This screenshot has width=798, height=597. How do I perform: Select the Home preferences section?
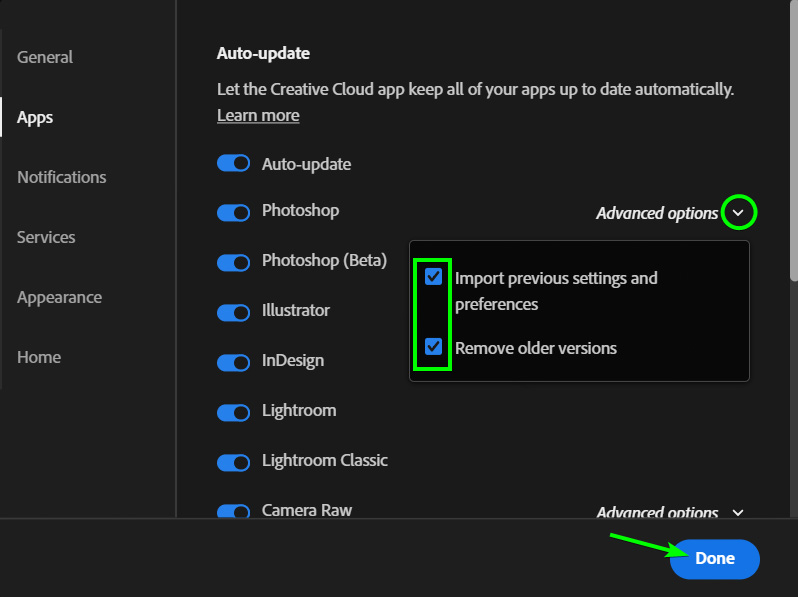tap(39, 357)
